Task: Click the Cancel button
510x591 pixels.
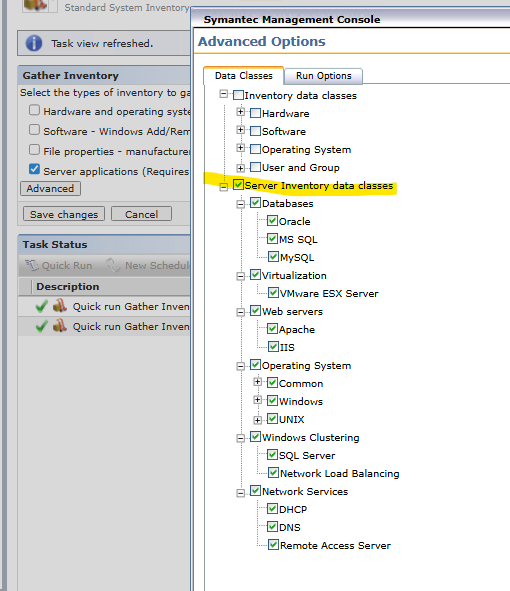Action: click(x=141, y=214)
